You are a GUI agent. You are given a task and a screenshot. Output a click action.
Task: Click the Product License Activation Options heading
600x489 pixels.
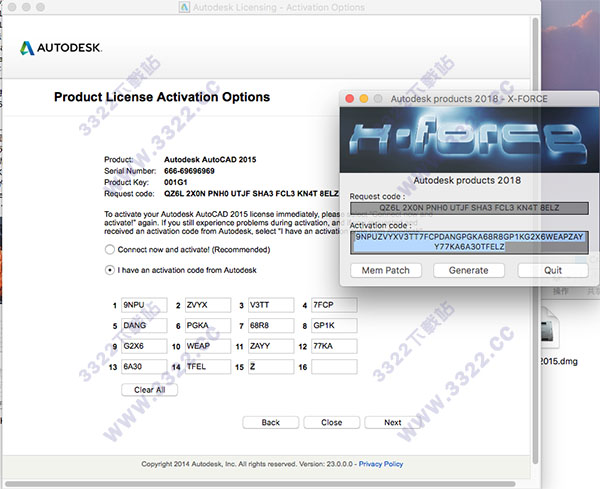[162, 97]
